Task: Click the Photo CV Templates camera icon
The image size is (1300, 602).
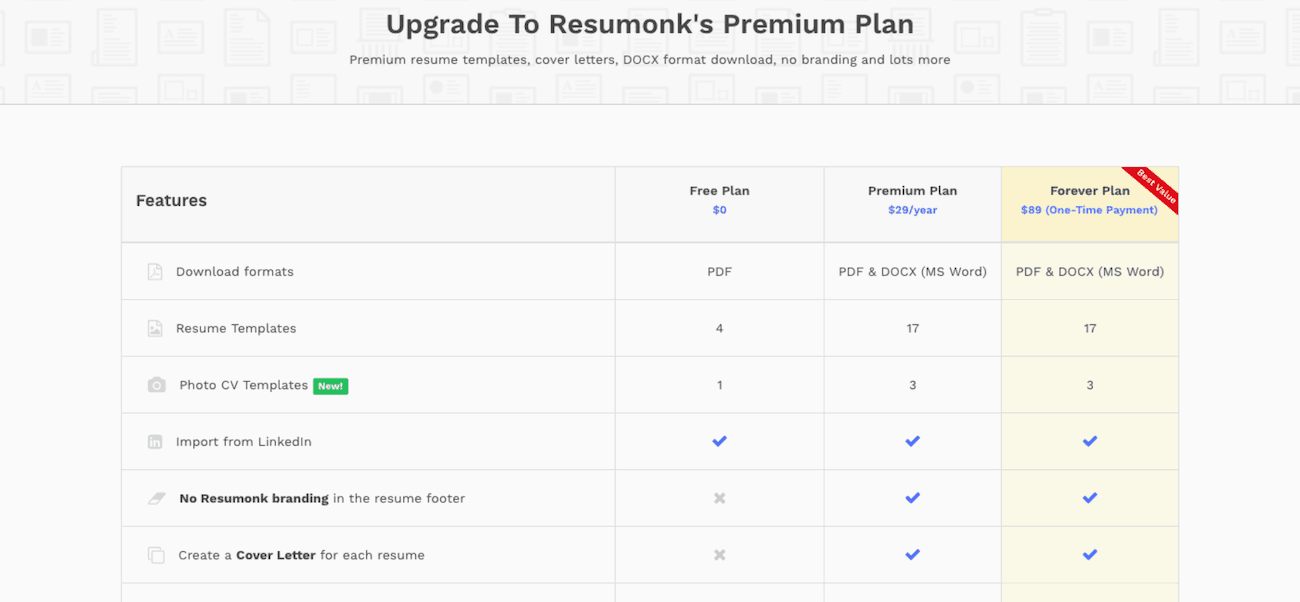Action: coord(156,385)
